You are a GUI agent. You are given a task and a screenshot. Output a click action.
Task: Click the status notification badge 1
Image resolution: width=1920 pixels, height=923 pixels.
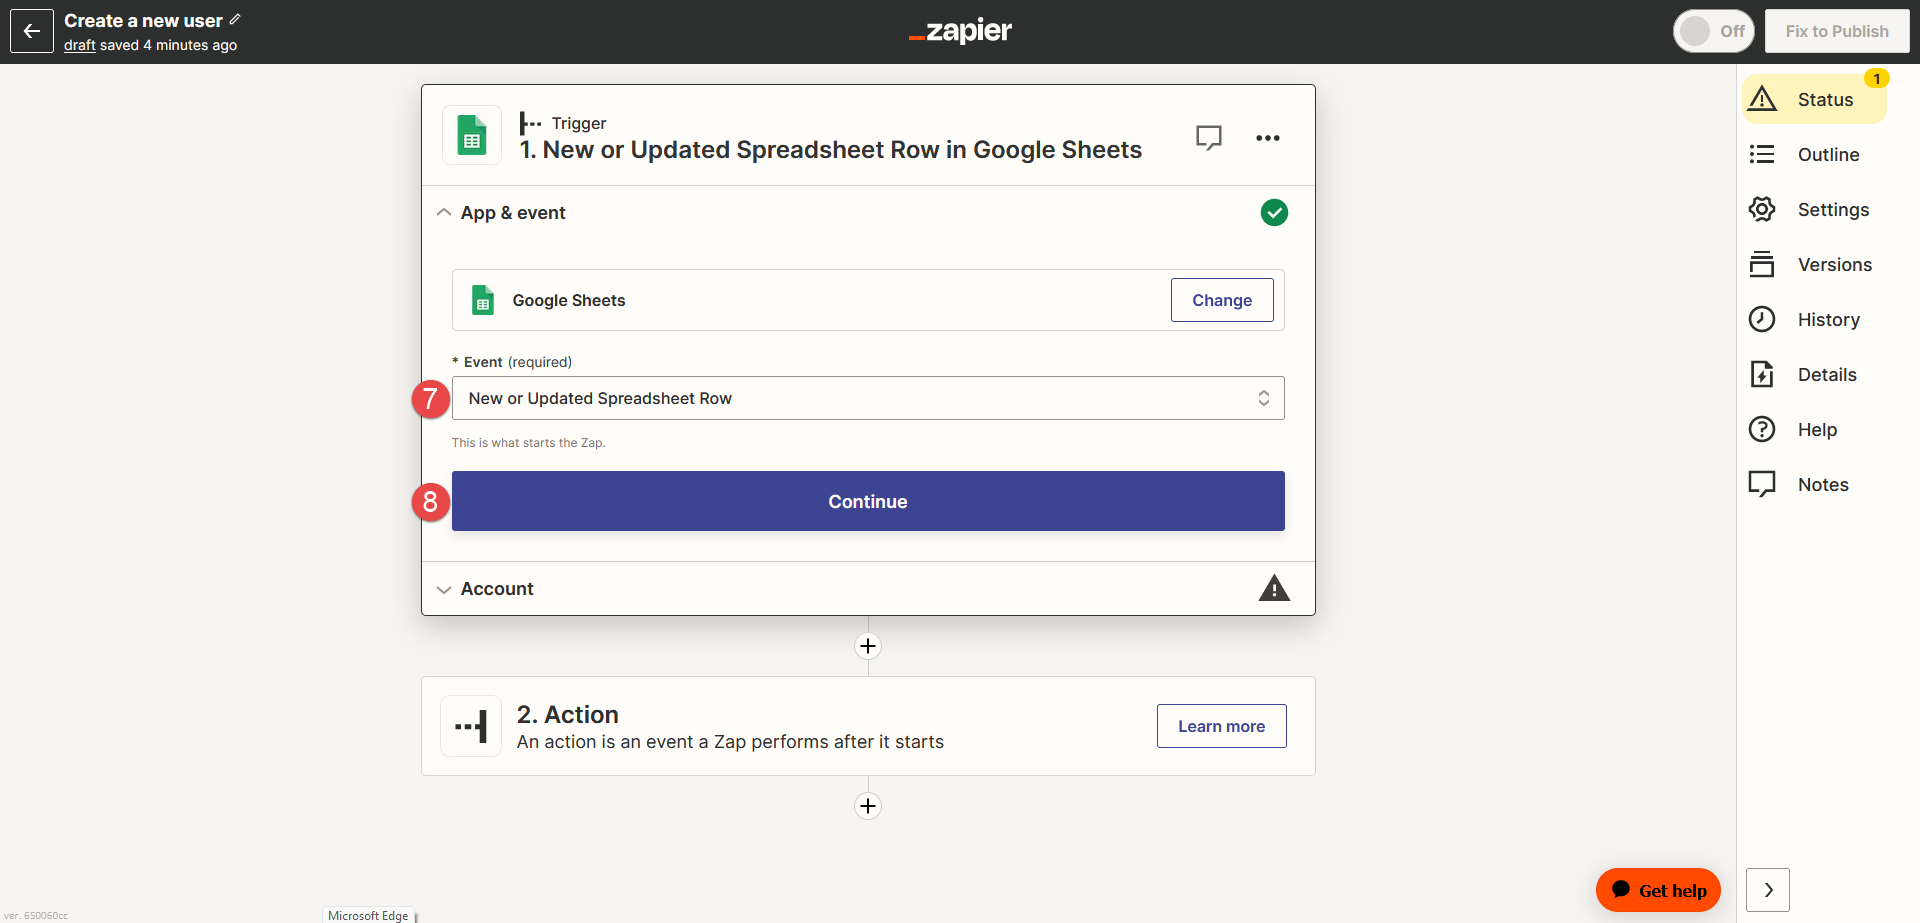1877,78
